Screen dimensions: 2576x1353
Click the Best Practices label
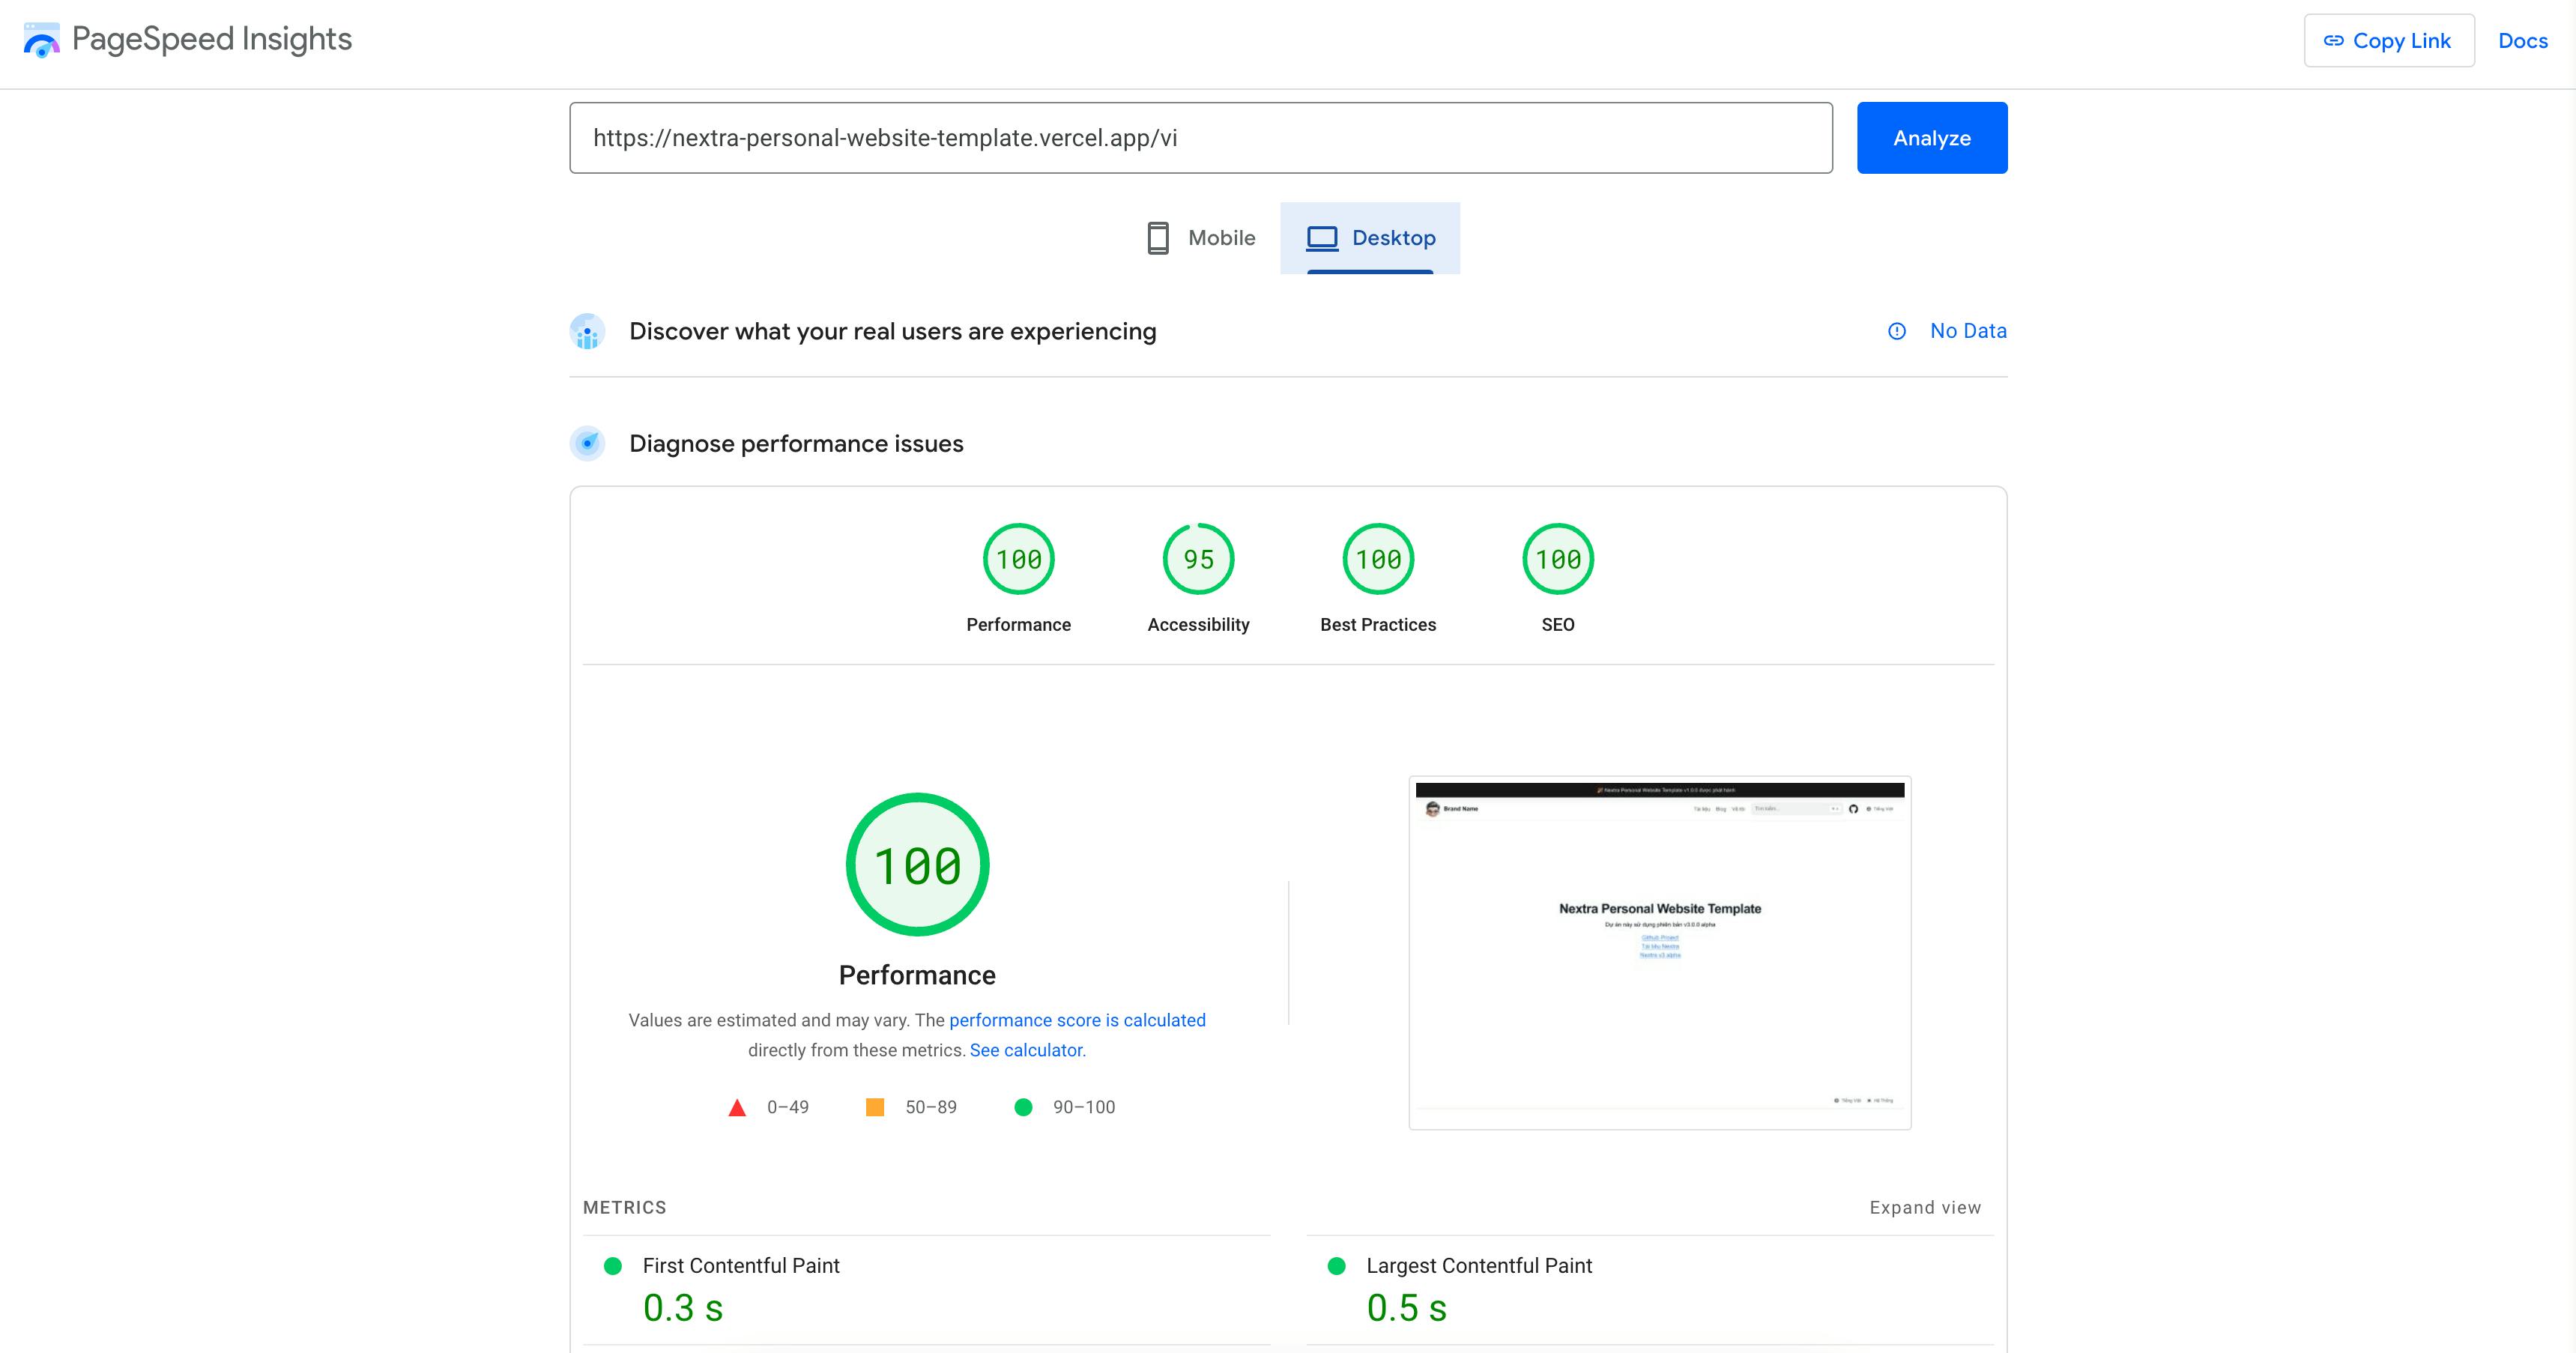1378,625
